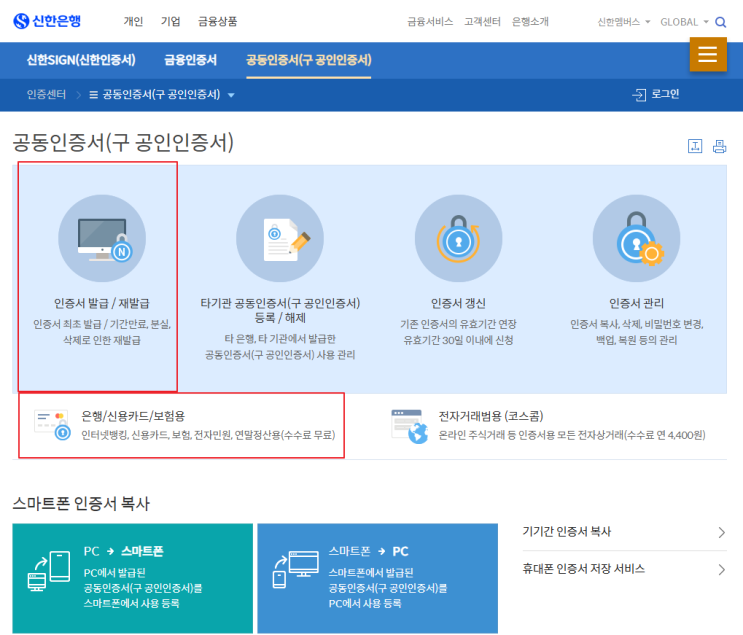This screenshot has width=743, height=635.
Task: Open 휴대폰 인증서 저장 서비스 chevron
Action: 721,569
